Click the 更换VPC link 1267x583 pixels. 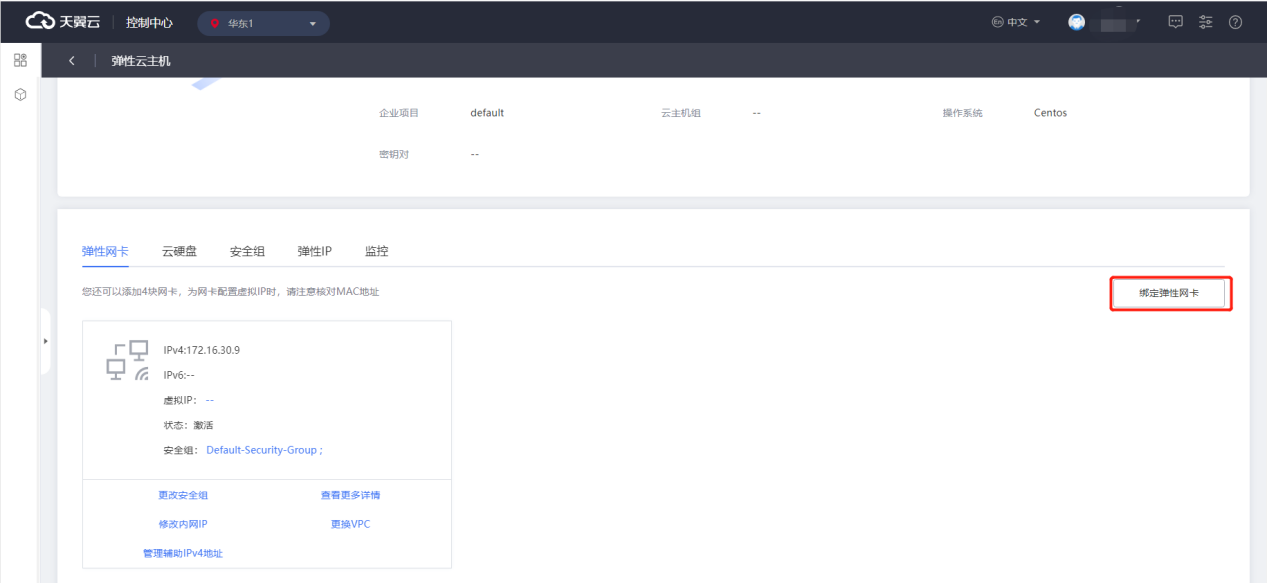pyautogui.click(x=350, y=524)
